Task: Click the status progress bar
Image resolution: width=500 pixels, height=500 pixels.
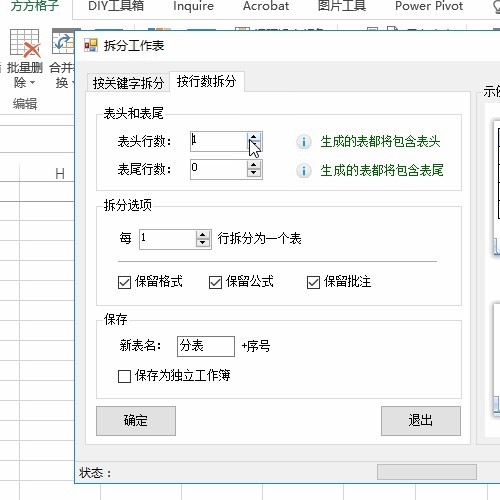Action: (x=427, y=472)
